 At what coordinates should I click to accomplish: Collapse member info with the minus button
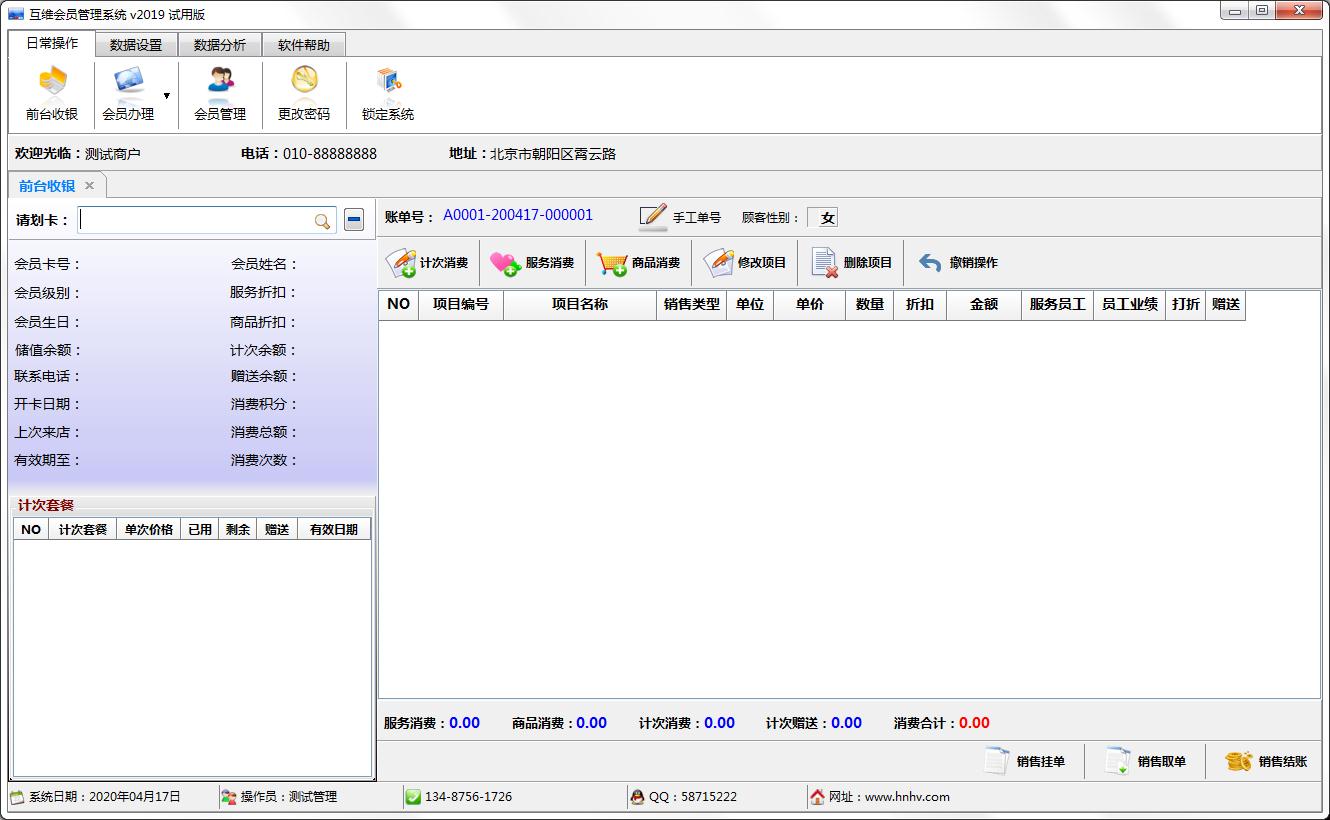354,220
